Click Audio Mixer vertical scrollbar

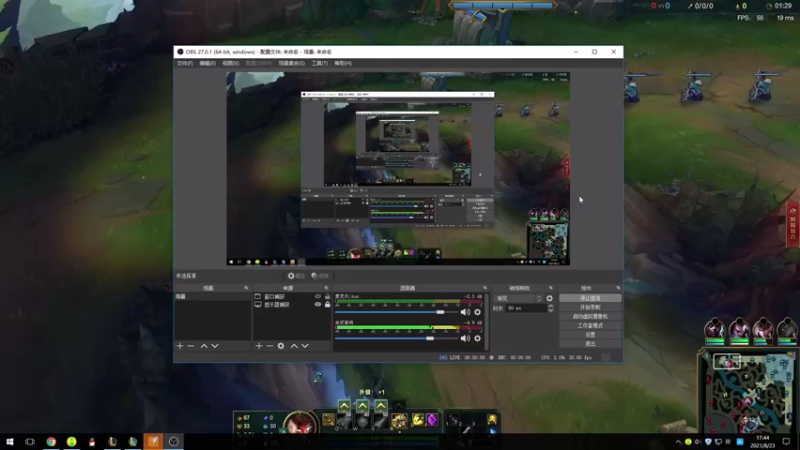[487, 321]
